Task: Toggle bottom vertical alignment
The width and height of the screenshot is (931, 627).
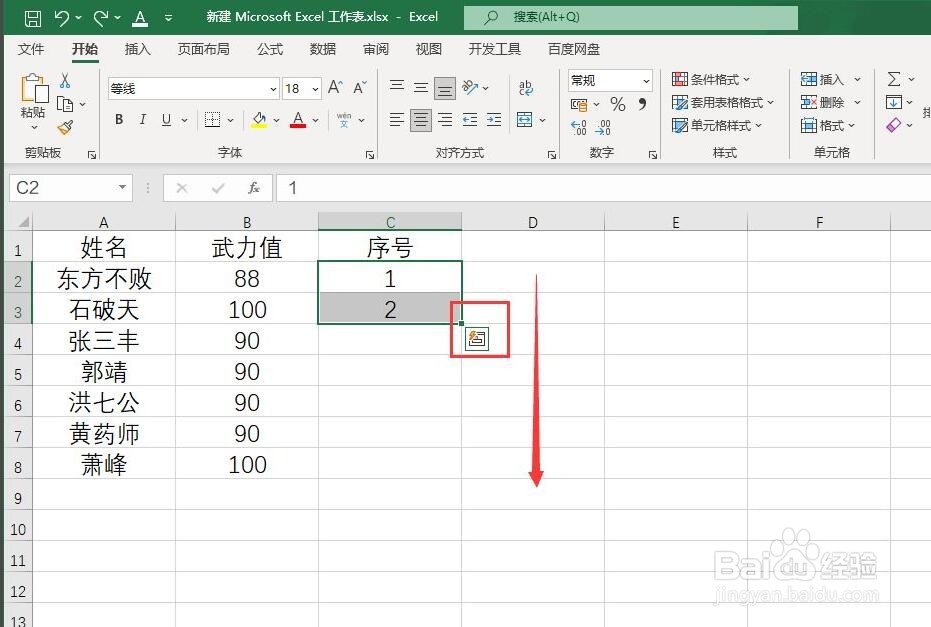Action: pos(445,88)
